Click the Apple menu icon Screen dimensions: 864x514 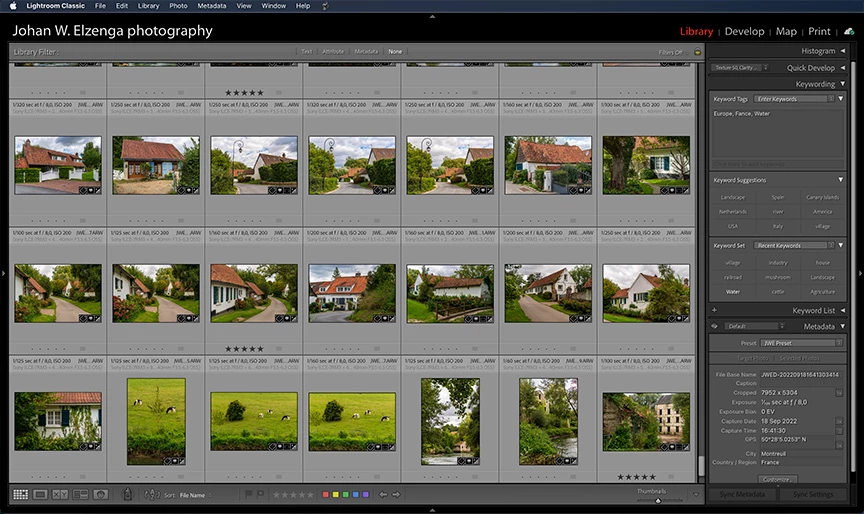[13, 6]
